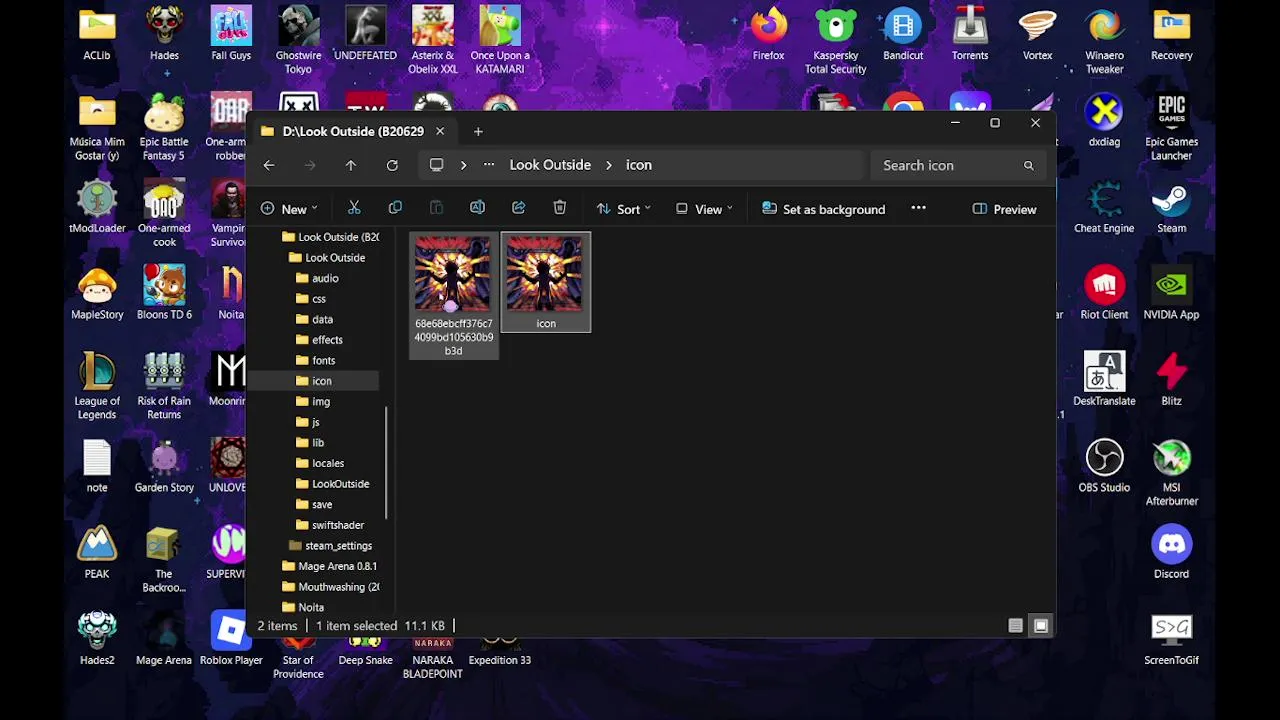Click Set as background button
1280x720 pixels.
823,209
